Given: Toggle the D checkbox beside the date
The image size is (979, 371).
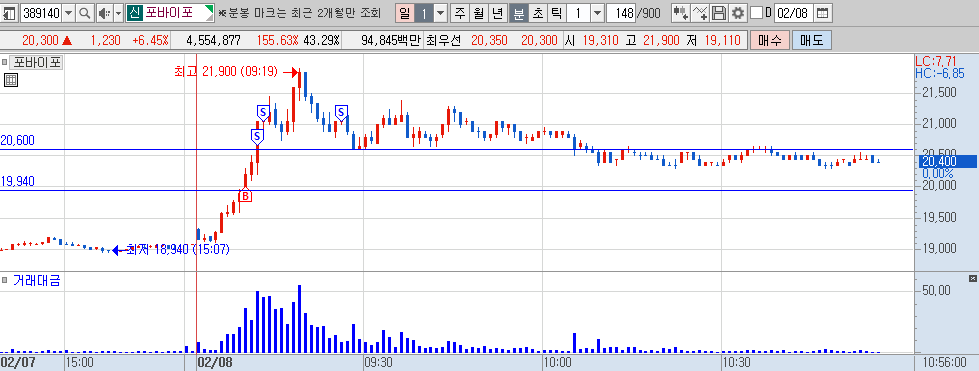Looking at the screenshot, I should pos(755,12).
